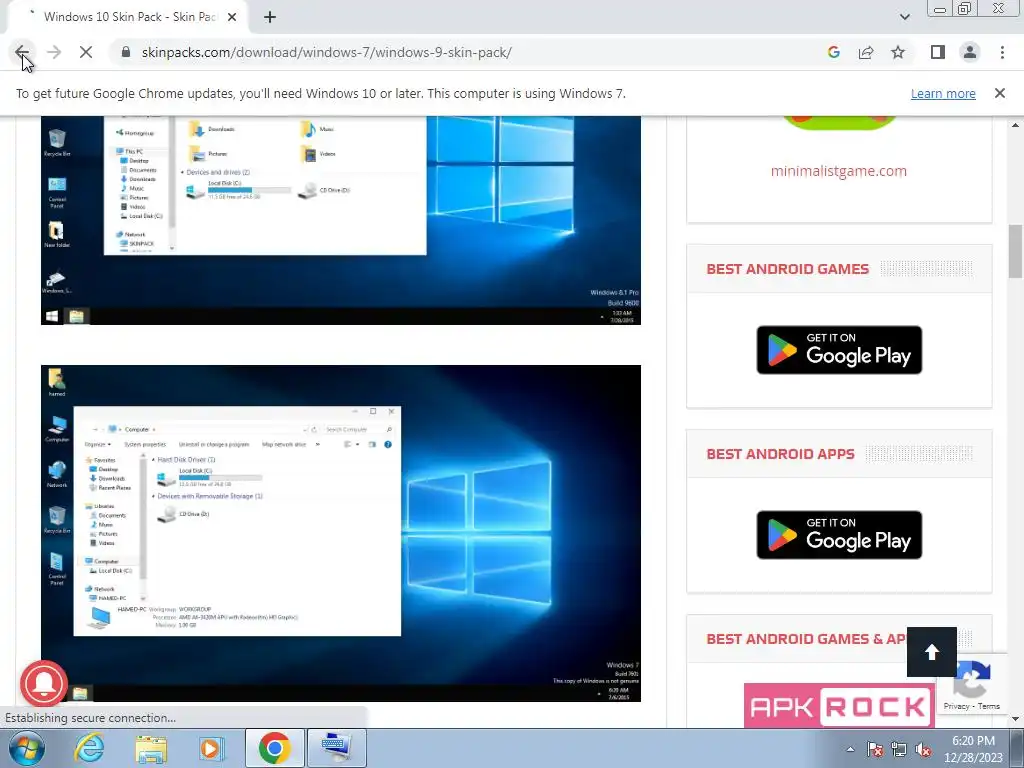
Task: Open second Windows 7 skin screenshot
Action: 341,534
